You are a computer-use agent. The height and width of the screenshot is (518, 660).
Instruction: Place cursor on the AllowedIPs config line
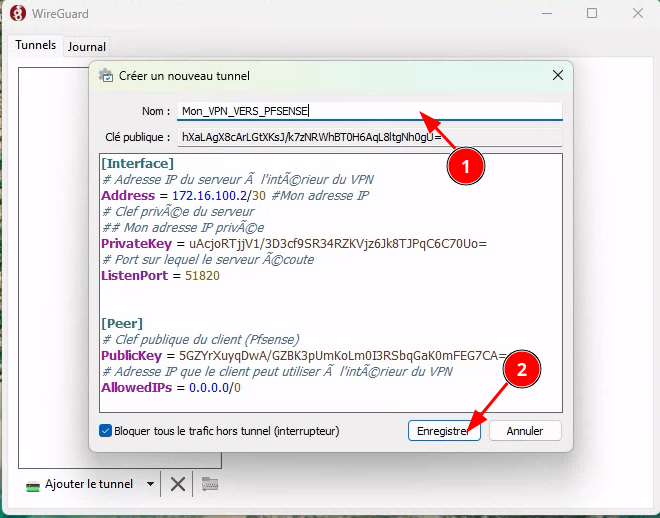(170, 387)
